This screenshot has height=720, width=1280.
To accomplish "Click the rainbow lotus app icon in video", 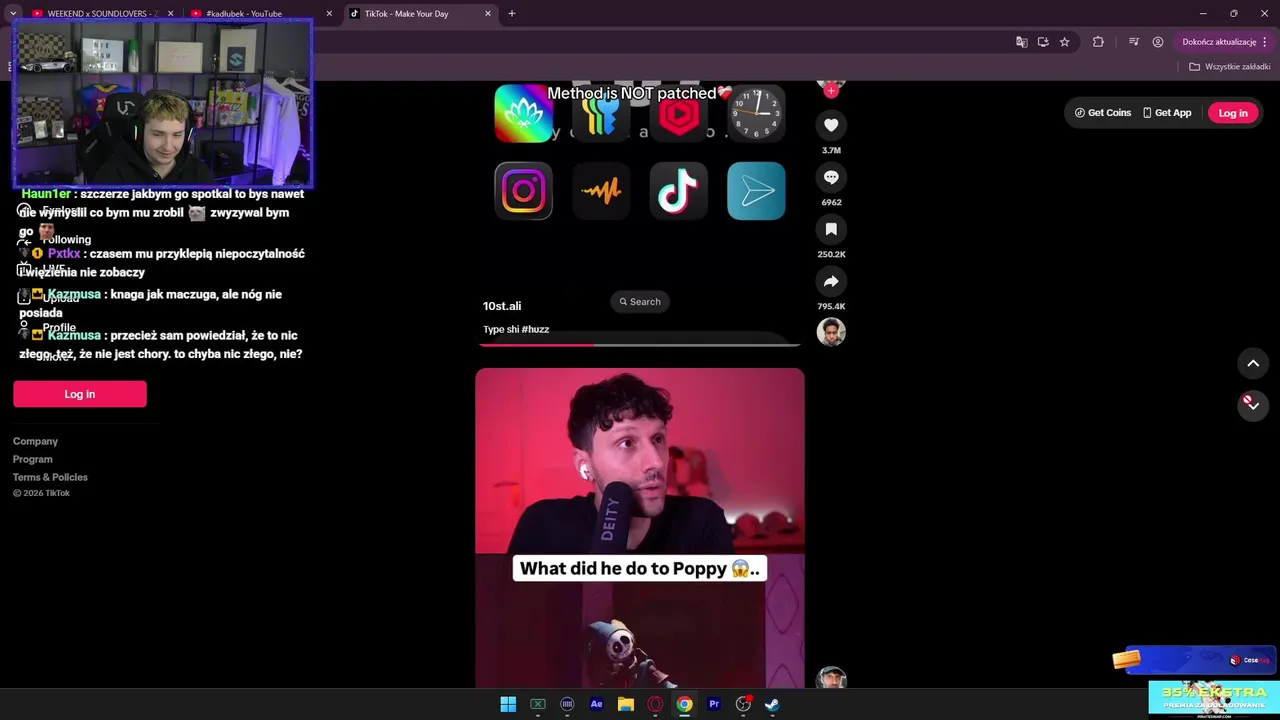I will [x=523, y=114].
